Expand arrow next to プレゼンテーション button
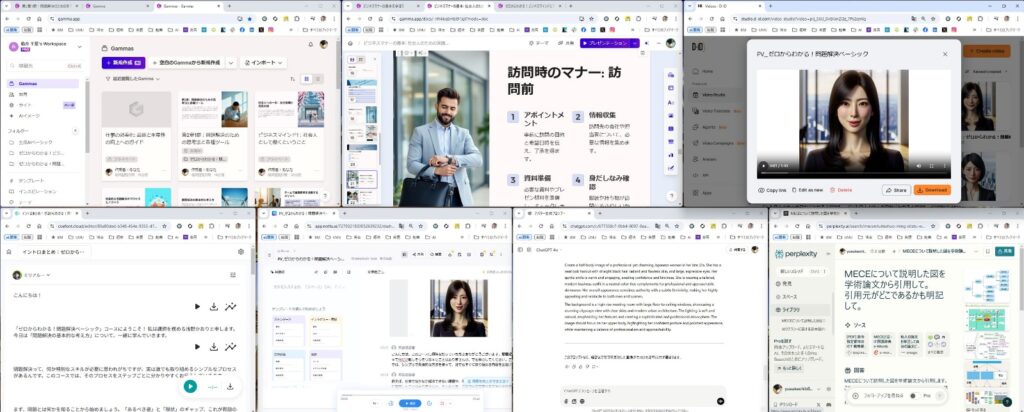Viewport: 1024px width, 412px height. click(635, 43)
